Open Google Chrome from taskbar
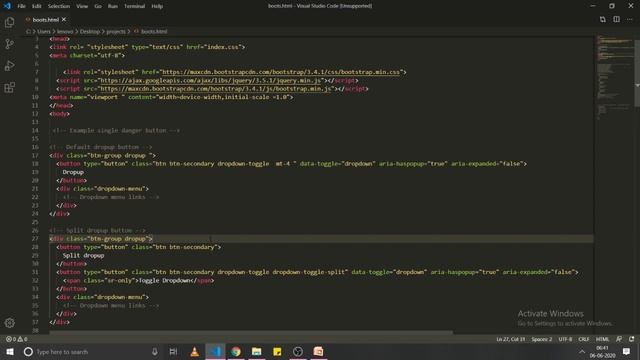Image resolution: width=640 pixels, height=360 pixels. pyautogui.click(x=236, y=351)
